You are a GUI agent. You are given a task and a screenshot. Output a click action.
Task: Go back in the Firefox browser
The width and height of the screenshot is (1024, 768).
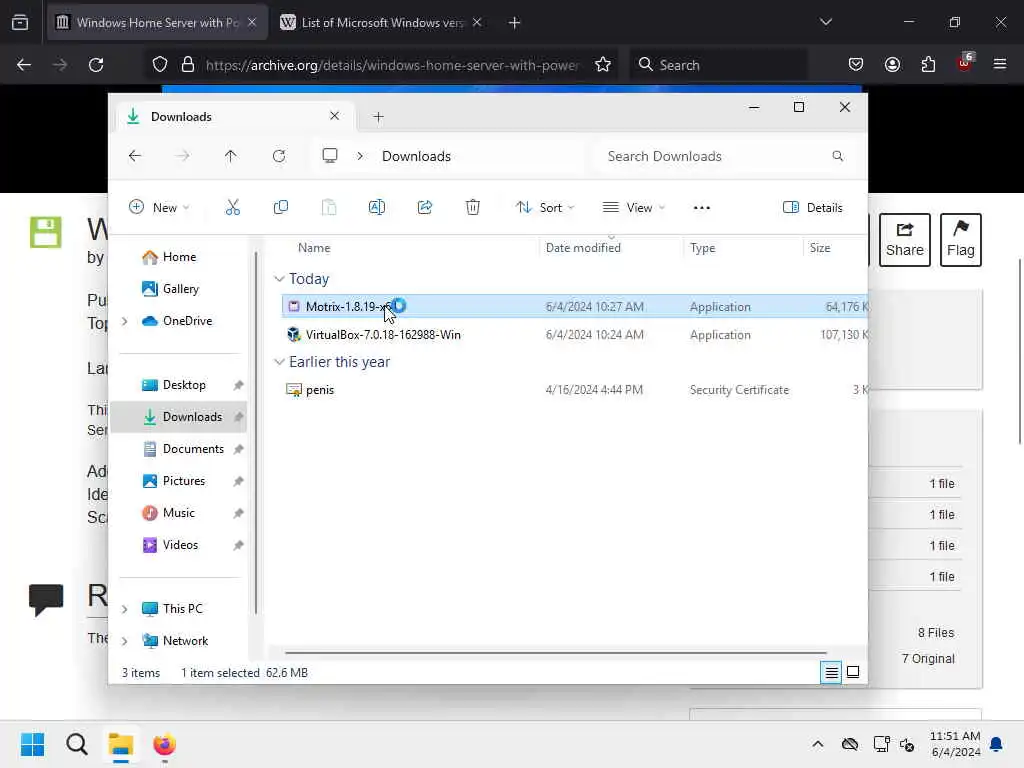(x=24, y=65)
